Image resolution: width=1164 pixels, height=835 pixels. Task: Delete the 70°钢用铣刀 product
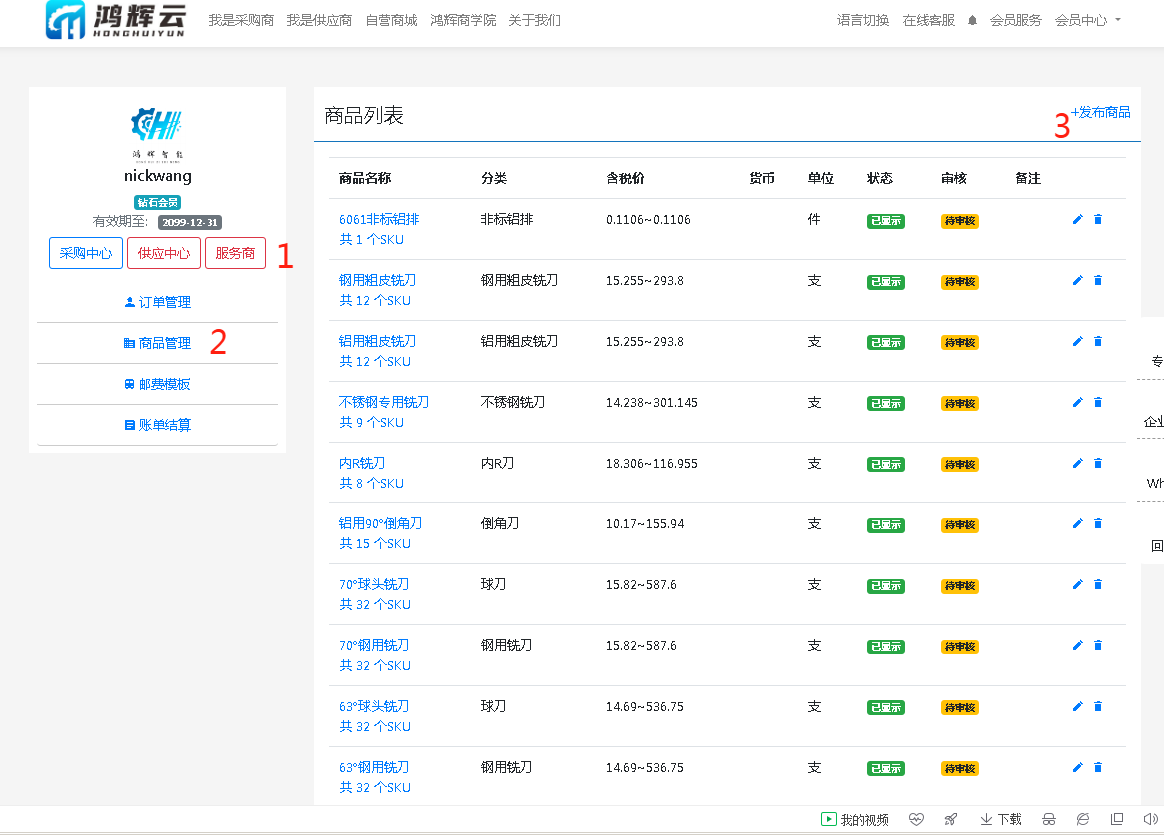[1098, 645]
